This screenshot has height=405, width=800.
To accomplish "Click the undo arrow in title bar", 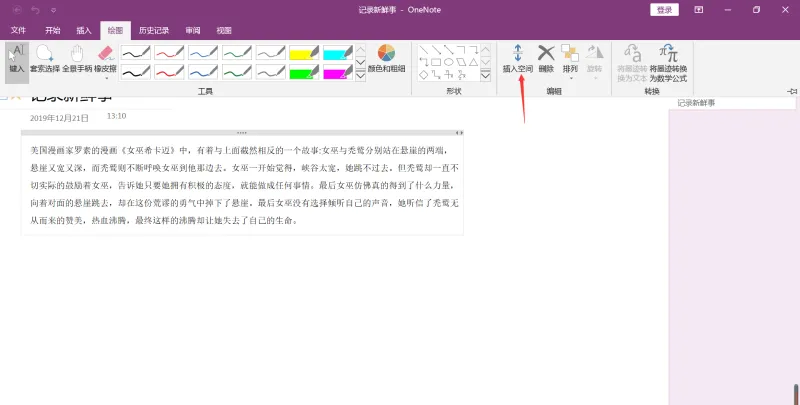I will coord(35,10).
